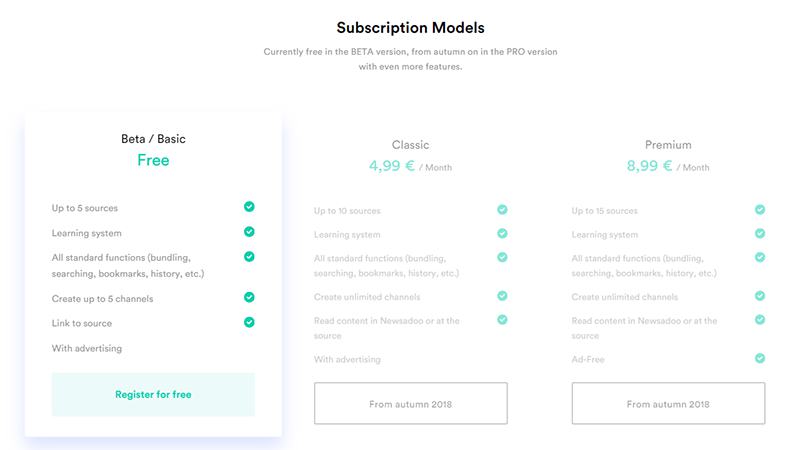Click the Premium plan's Learning system checkmark

760,234
